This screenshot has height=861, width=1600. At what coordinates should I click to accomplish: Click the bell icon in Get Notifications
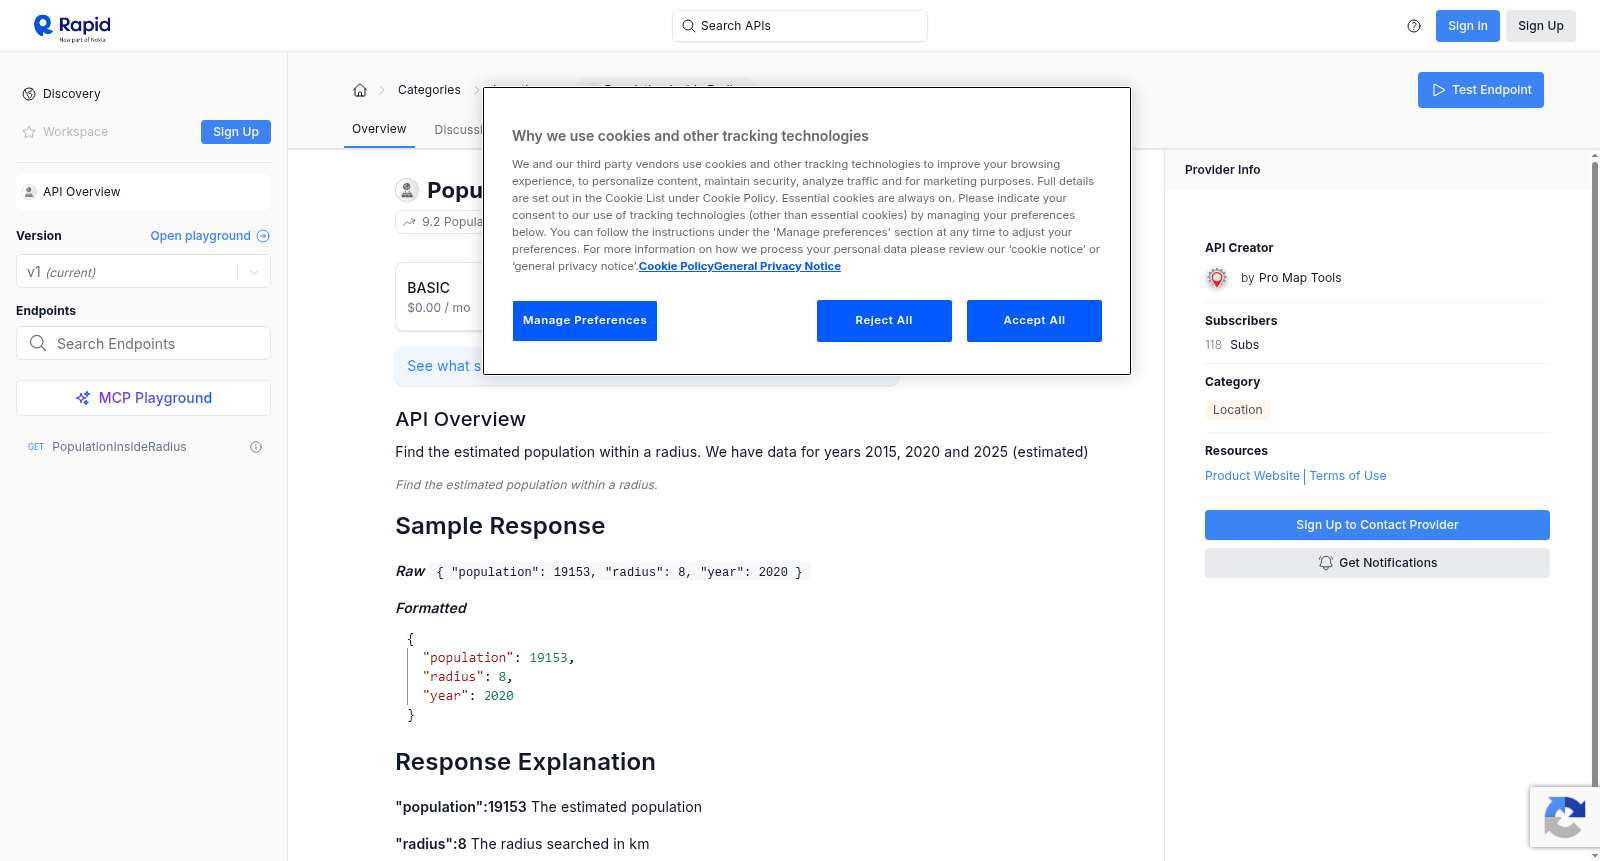point(1326,563)
